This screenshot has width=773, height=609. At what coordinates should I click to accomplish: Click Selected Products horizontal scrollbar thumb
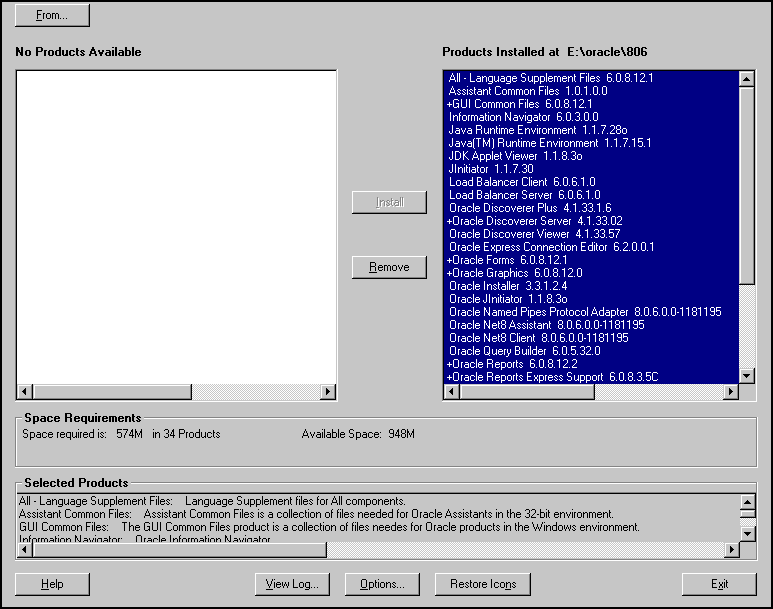pyautogui.click(x=179, y=549)
